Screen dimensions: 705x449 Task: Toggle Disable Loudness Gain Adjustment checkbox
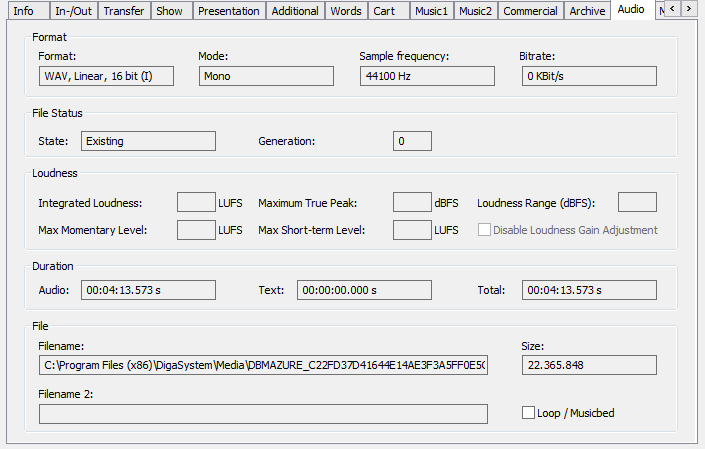pyautogui.click(x=485, y=230)
